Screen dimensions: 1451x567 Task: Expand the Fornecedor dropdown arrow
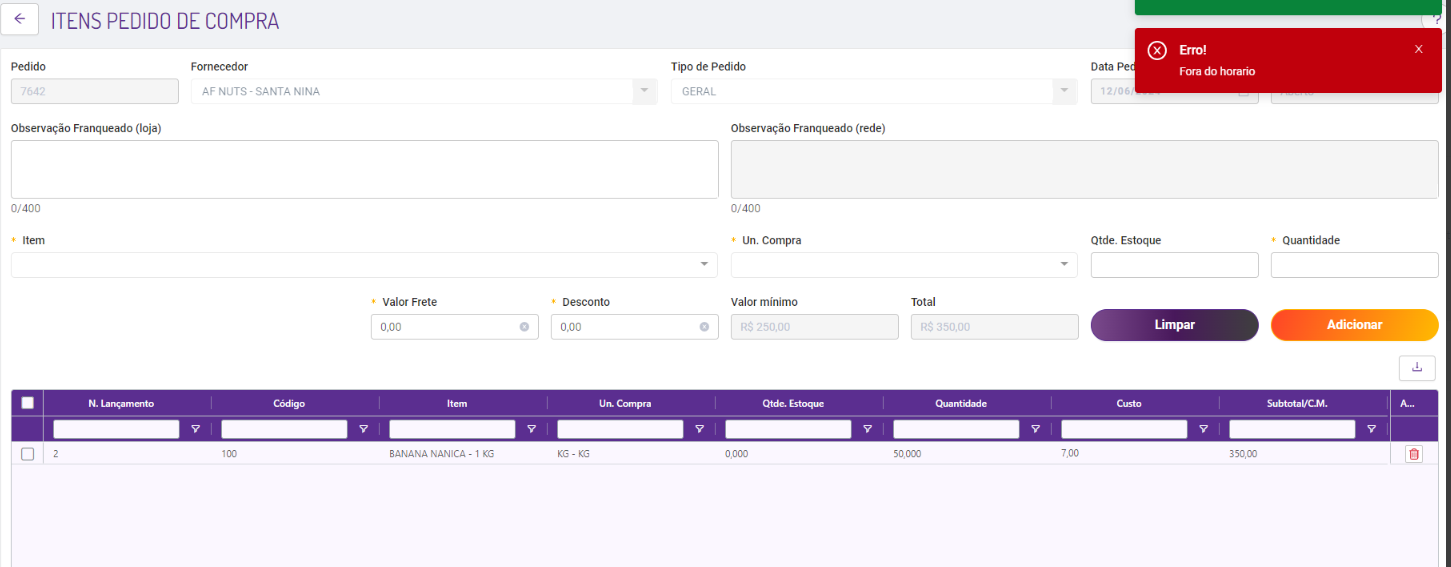click(641, 91)
